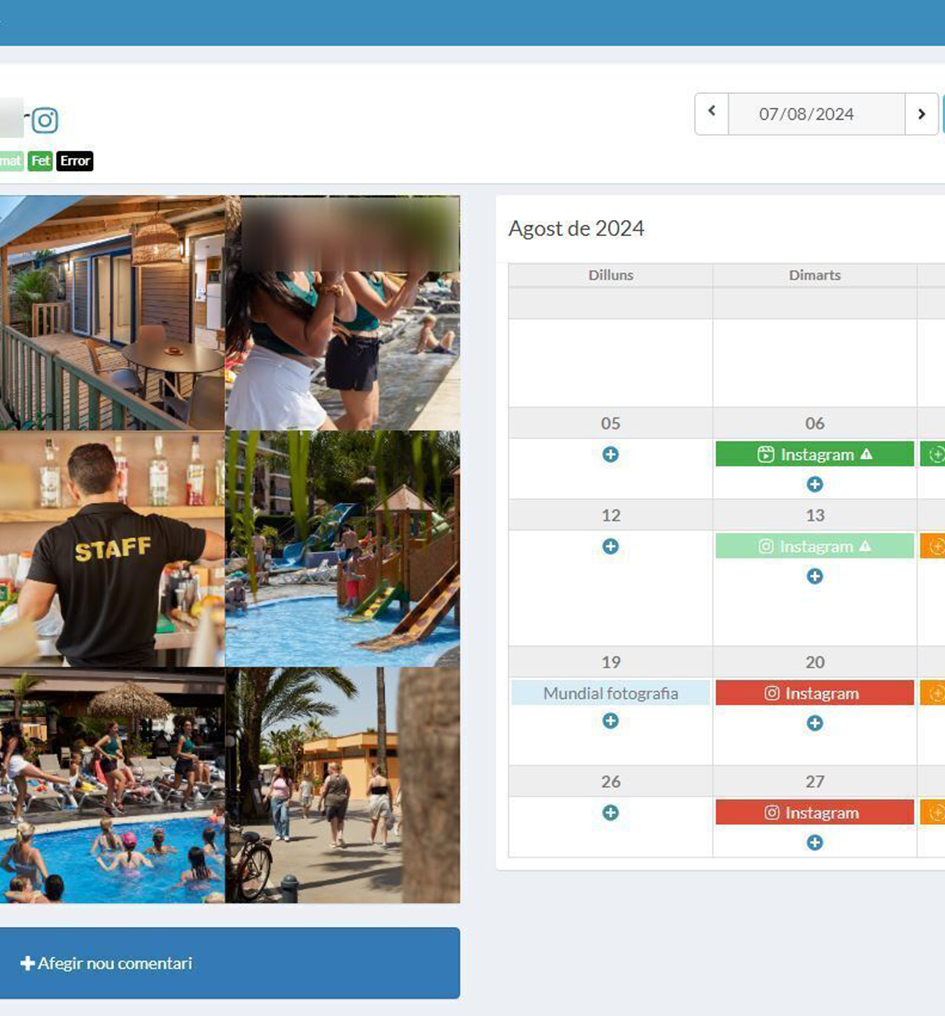Advance to the next date with right chevron
The width and height of the screenshot is (945, 1016).
(x=921, y=114)
